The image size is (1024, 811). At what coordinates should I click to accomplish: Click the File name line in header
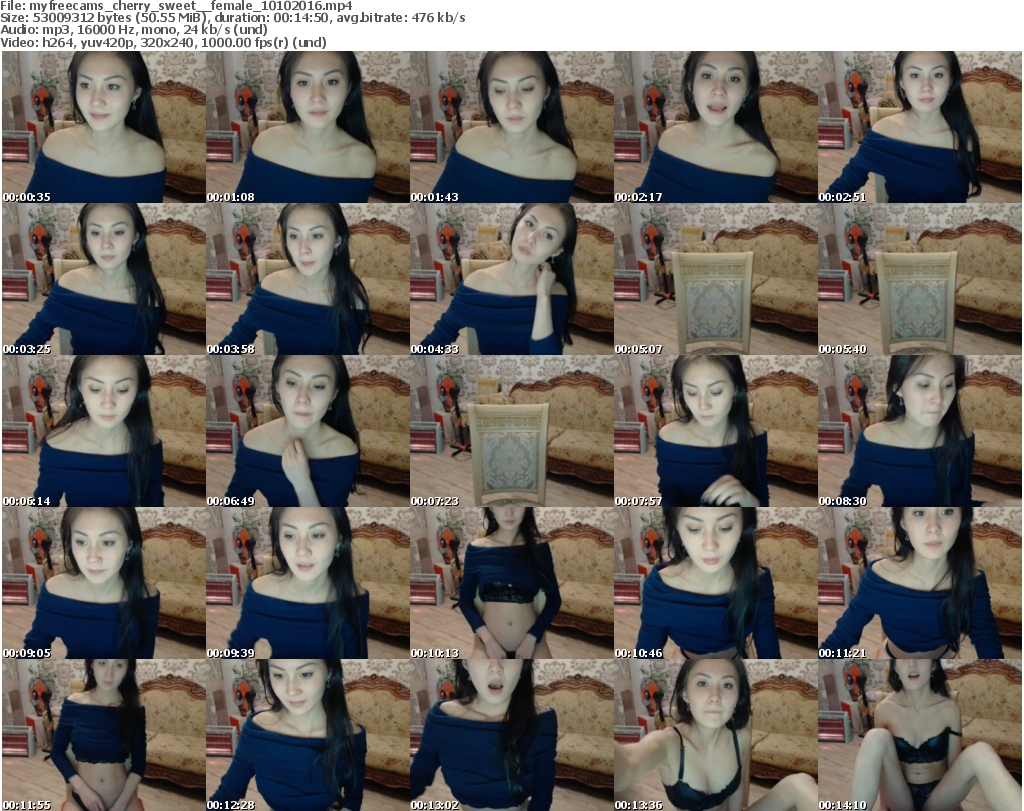point(176,6)
